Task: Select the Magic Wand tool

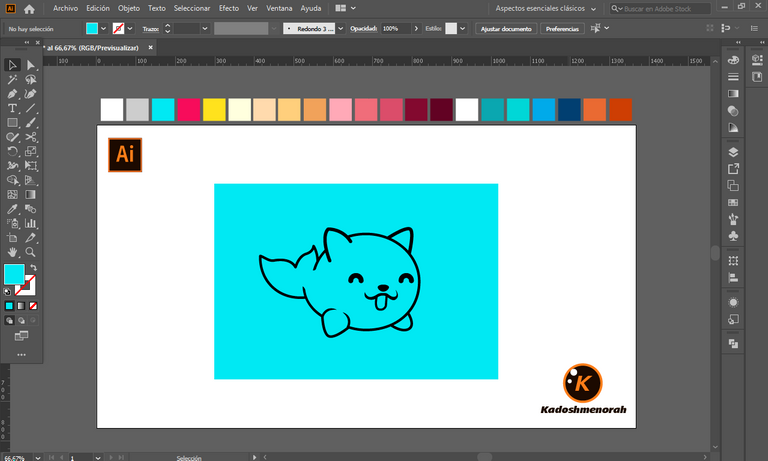Action: 12,79
